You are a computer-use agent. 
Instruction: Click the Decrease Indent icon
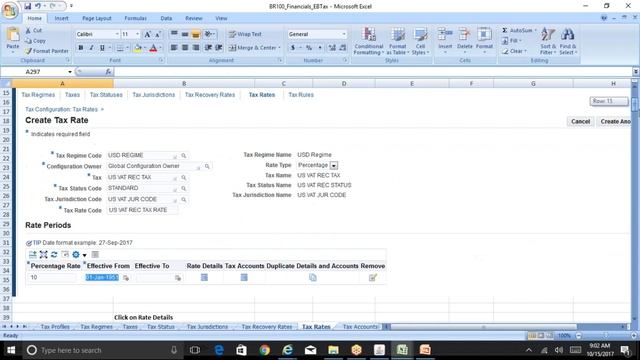(208, 48)
